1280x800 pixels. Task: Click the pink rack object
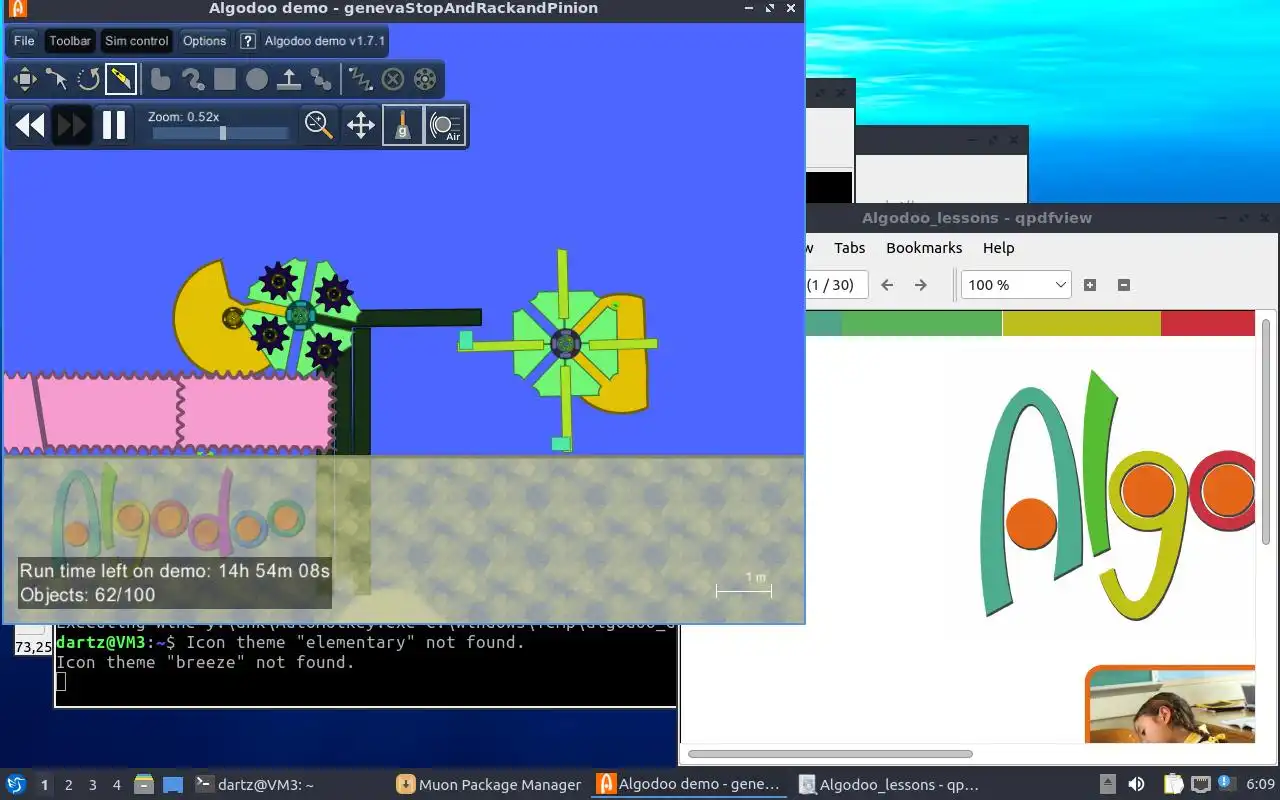(170, 412)
